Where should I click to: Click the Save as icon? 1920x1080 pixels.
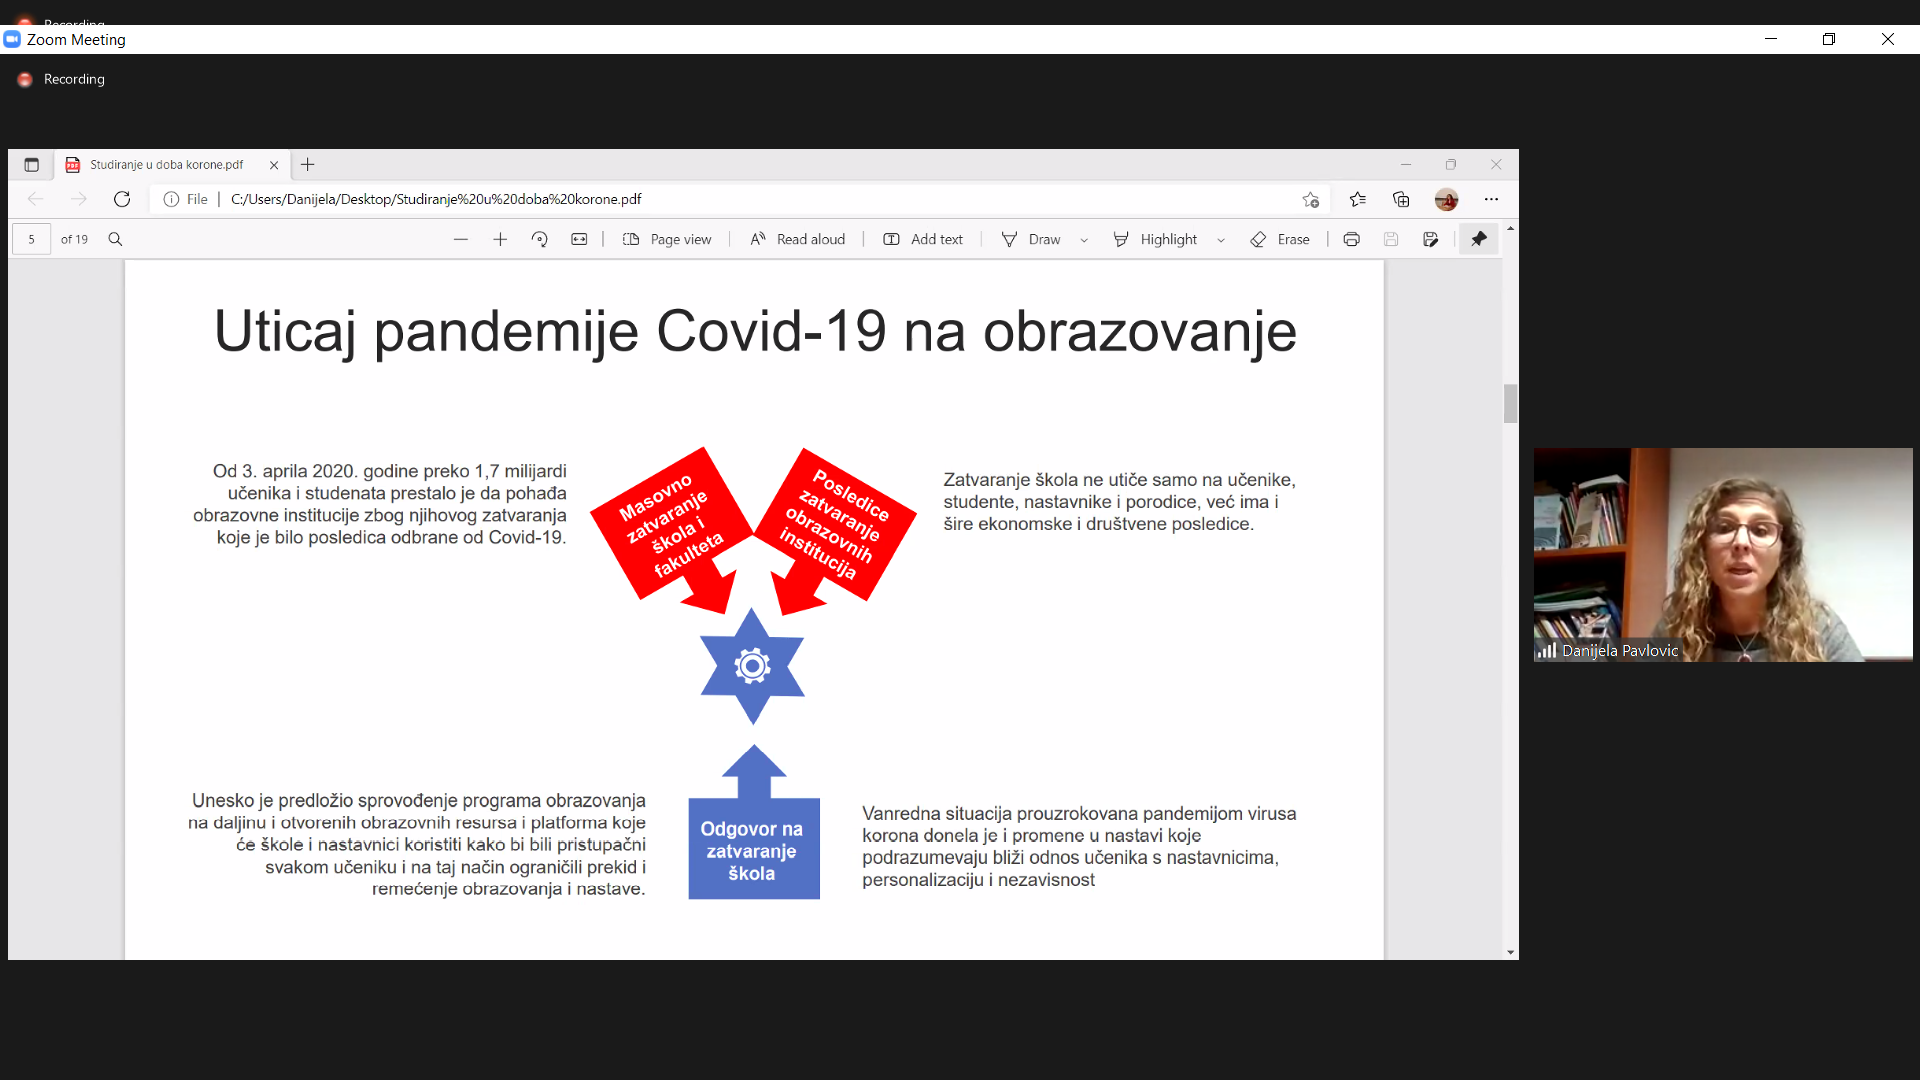(x=1431, y=239)
